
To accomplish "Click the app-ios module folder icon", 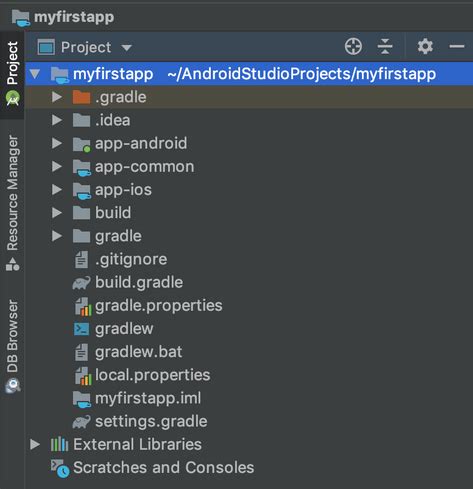I will [82, 191].
